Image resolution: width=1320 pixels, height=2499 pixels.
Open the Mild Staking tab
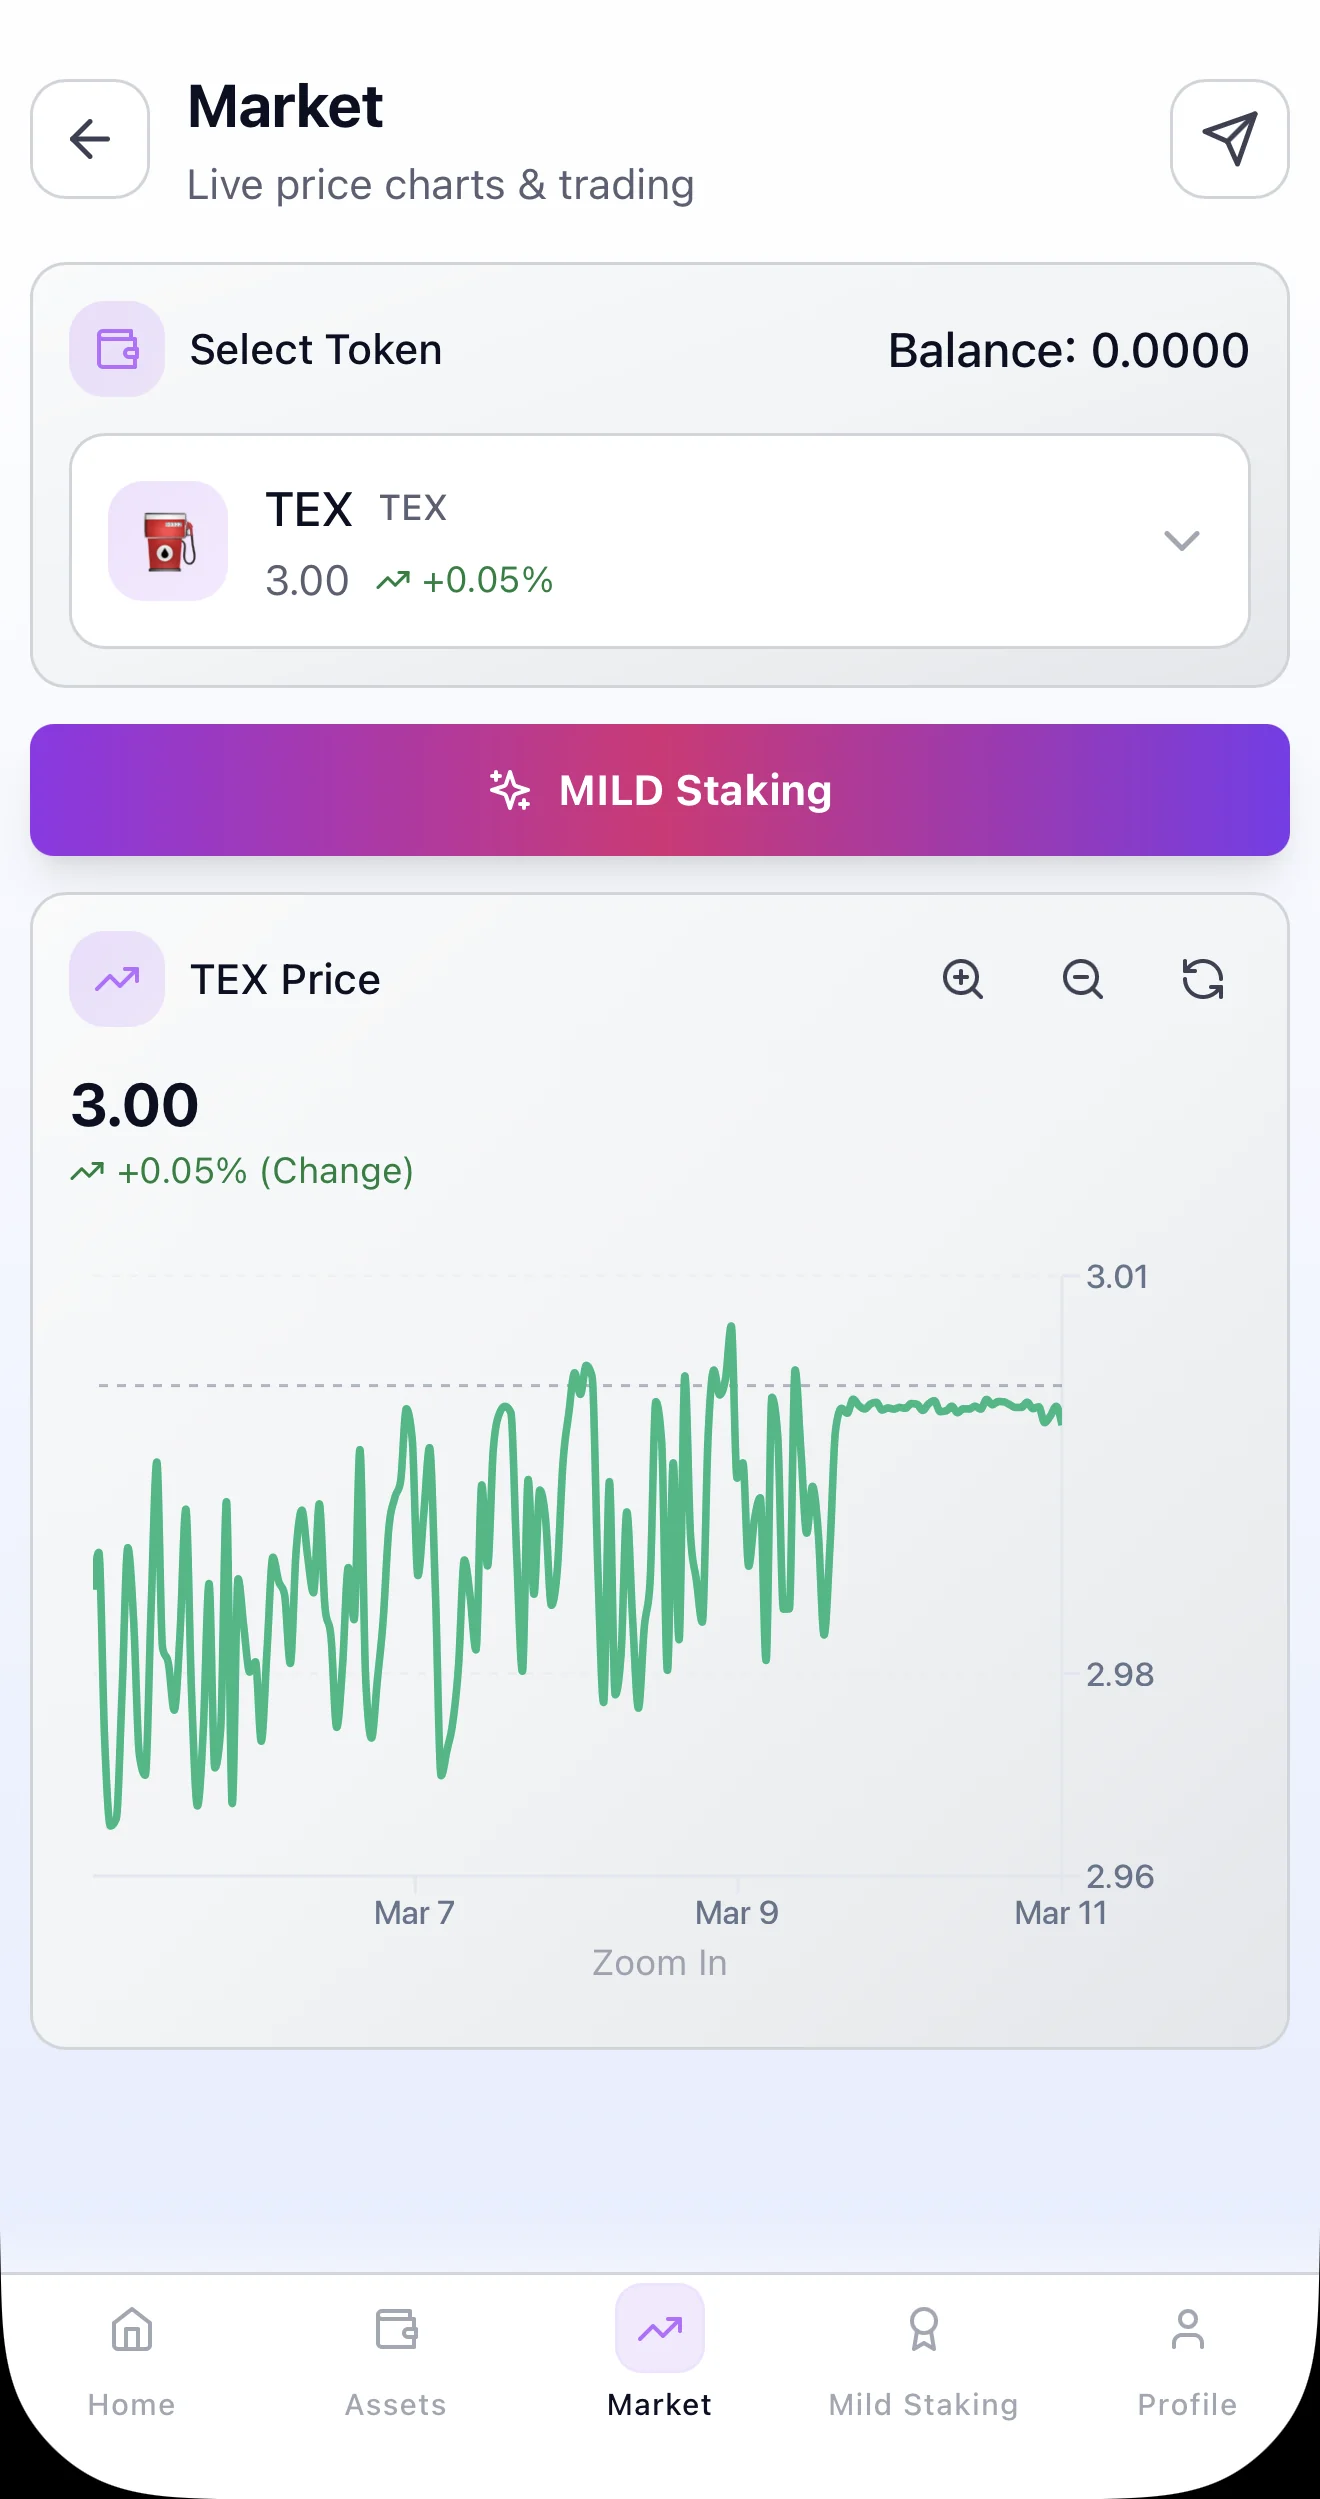(924, 2362)
